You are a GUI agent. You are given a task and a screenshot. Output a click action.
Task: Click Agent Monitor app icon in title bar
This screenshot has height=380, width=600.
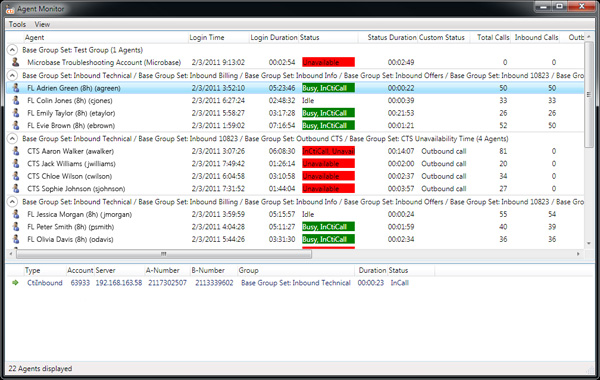10,8
